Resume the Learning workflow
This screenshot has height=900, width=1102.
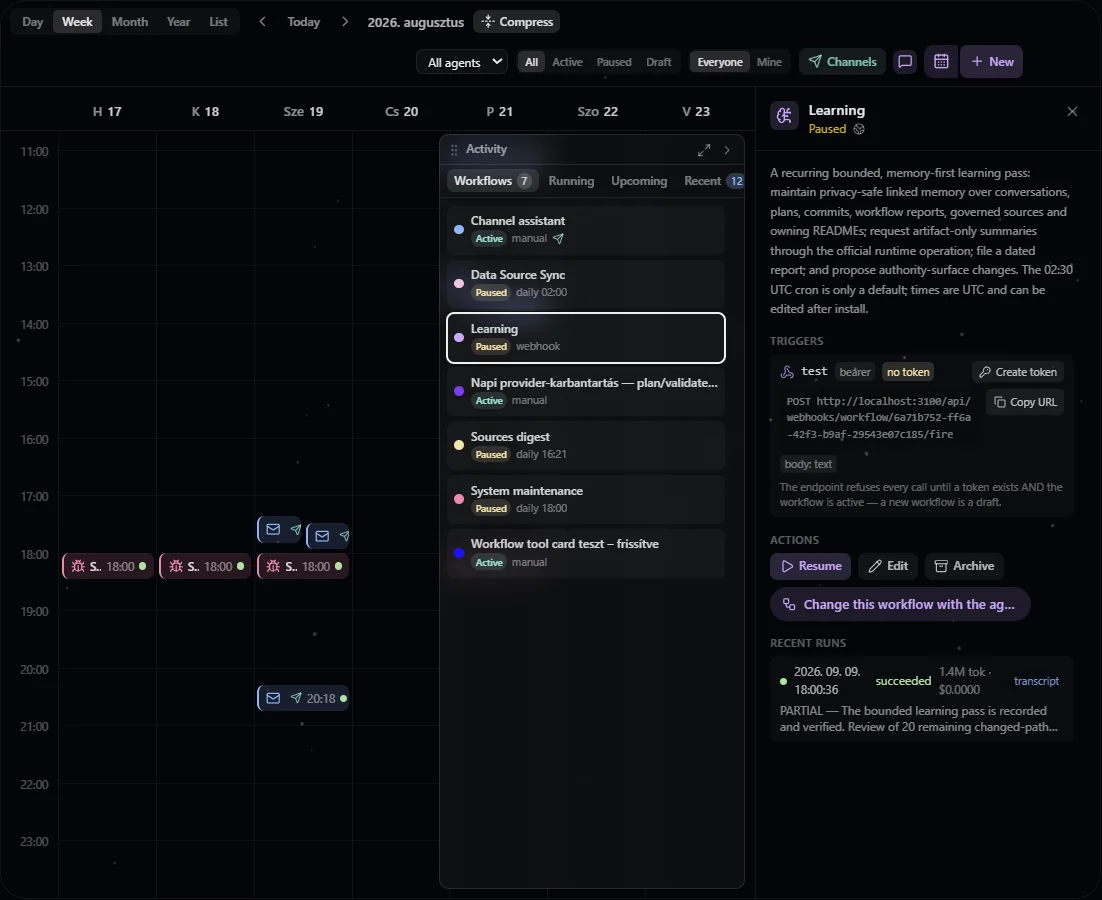(x=810, y=566)
